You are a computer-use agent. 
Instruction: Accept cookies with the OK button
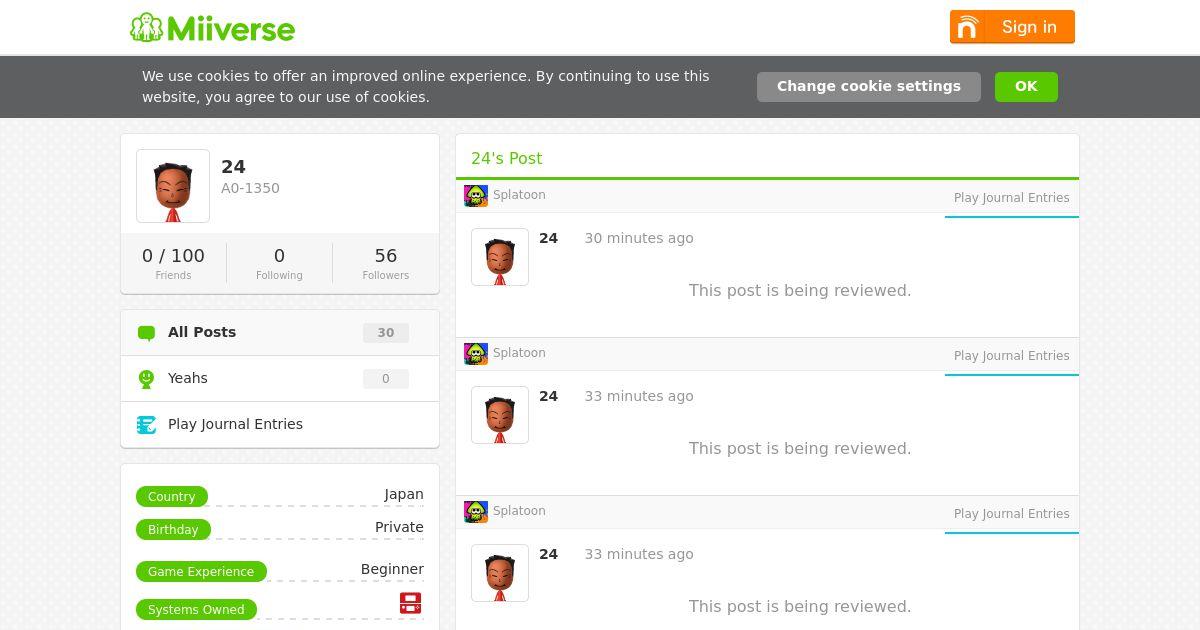[1026, 86]
